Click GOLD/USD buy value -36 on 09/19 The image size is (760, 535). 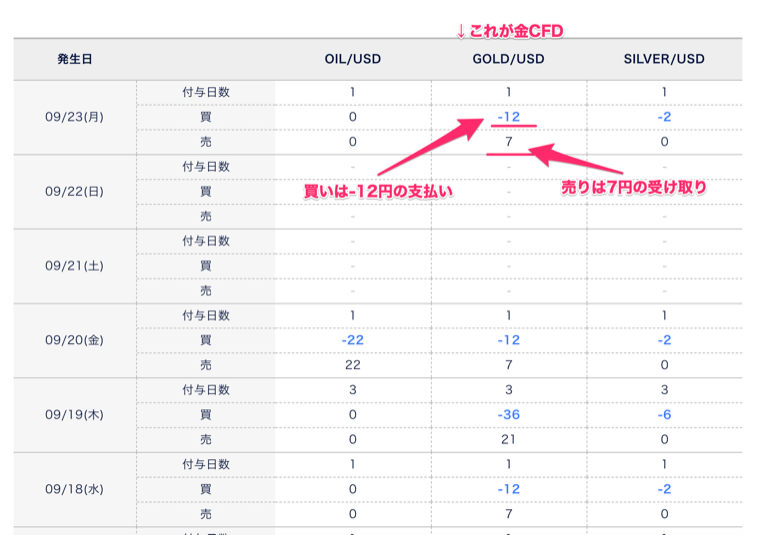pos(508,415)
